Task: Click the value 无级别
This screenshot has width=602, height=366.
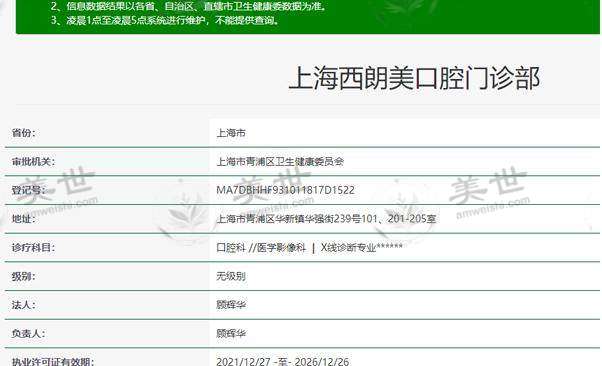Action: 231,276
